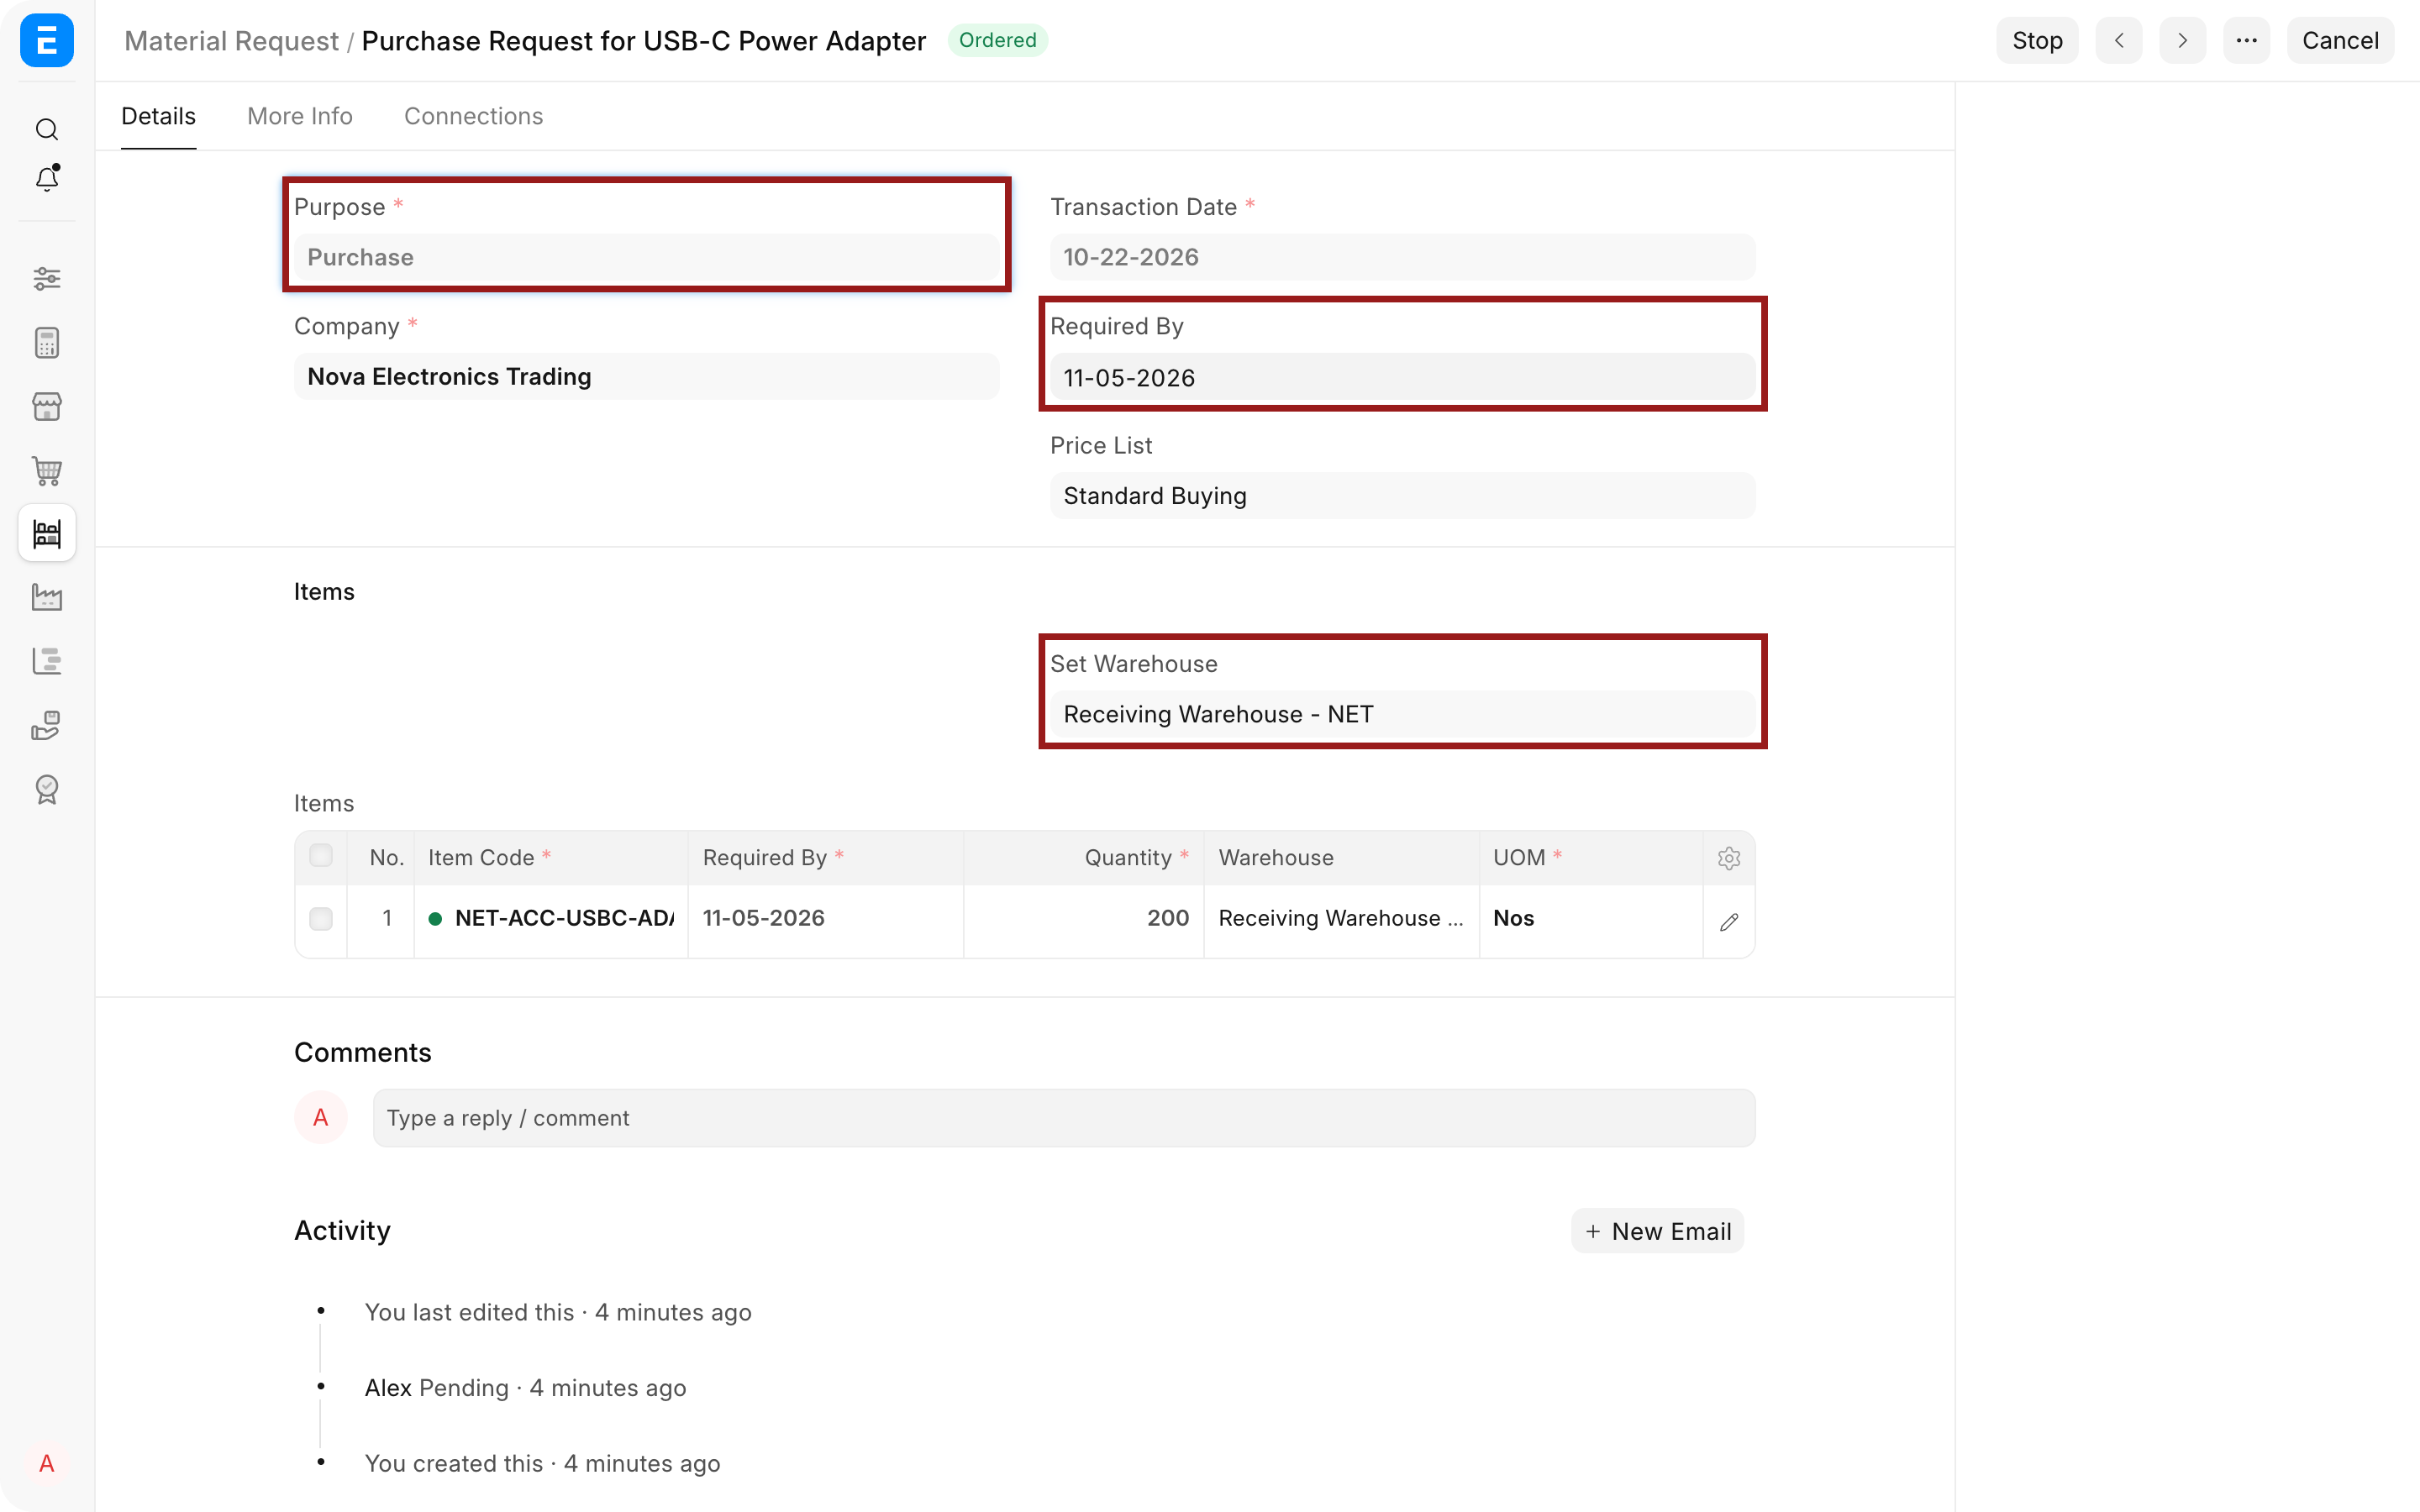Screen dimensions: 2420x1512
Task: Edit row 1 with pencil icon
Action: click(x=1729, y=921)
